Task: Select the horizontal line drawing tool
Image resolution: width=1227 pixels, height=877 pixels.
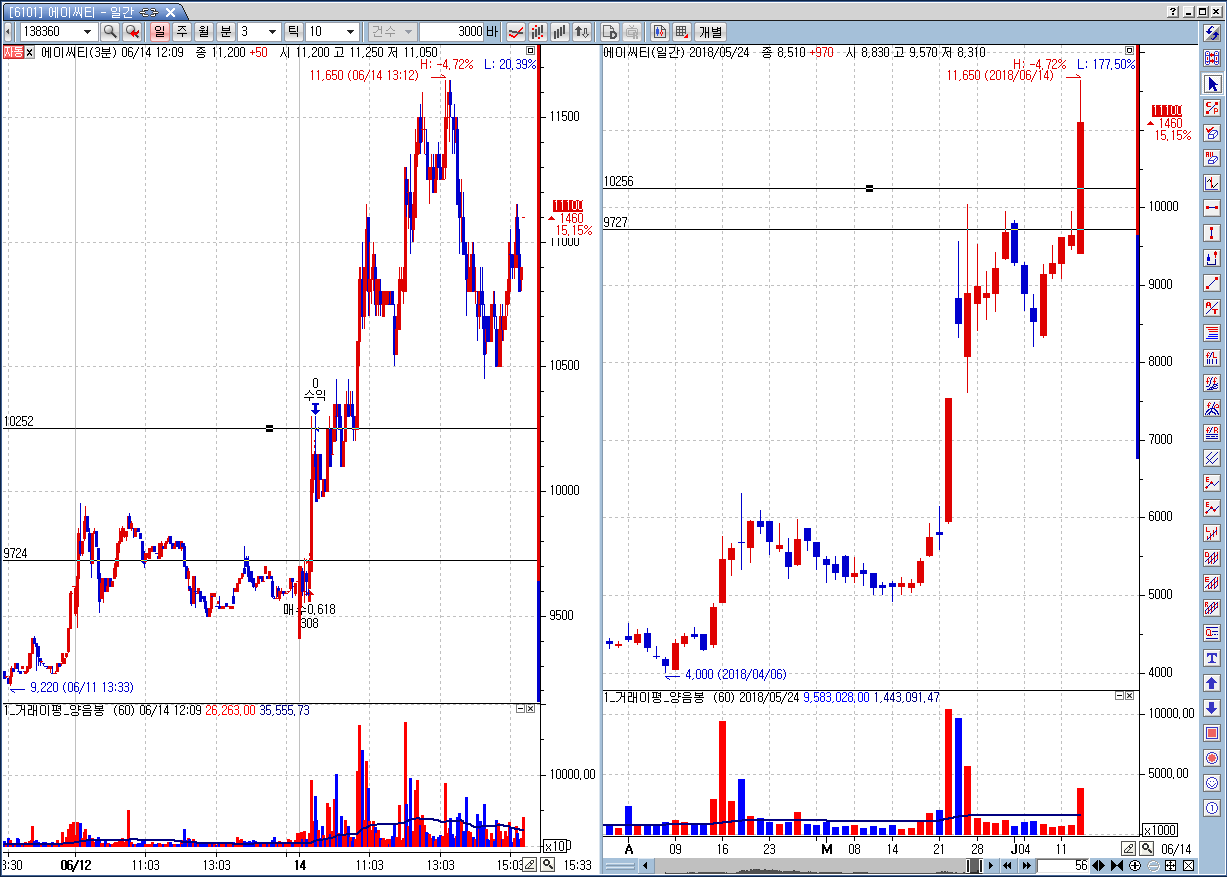Action: [1212, 207]
